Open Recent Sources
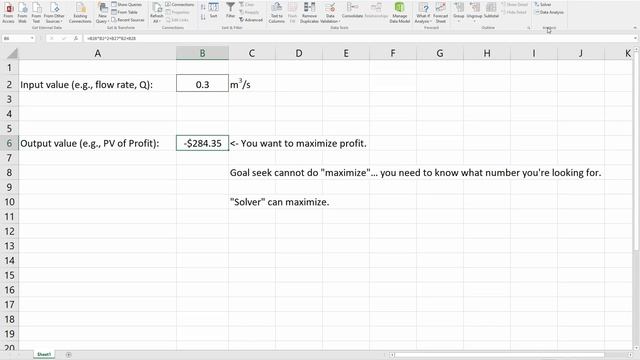 [128, 20]
